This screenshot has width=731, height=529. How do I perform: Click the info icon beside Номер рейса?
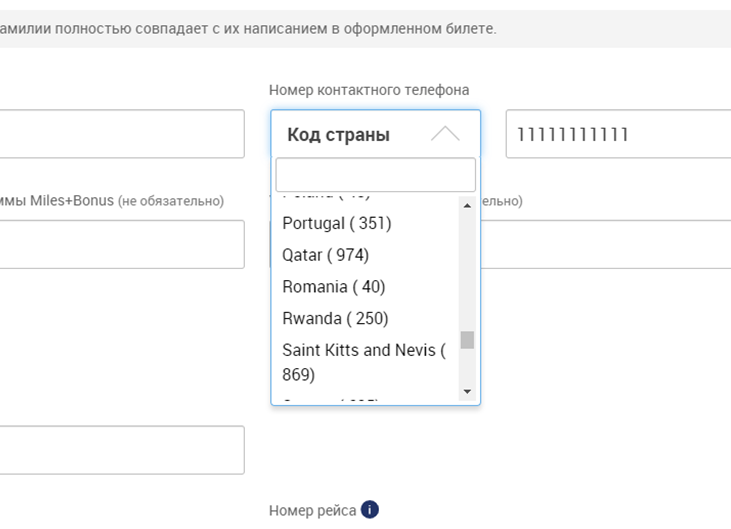370,510
